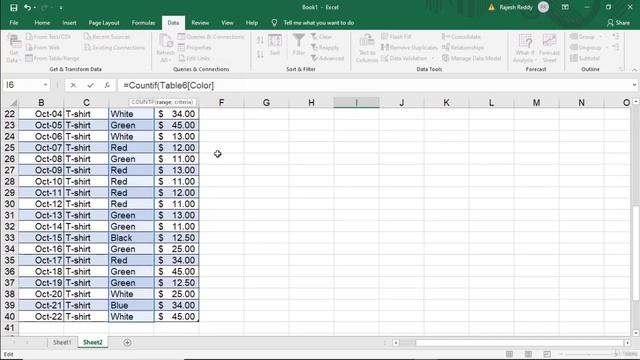Click From Table/Range
Image resolution: width=640 pixels, height=360 pixels.
pyautogui.click(x=53, y=58)
